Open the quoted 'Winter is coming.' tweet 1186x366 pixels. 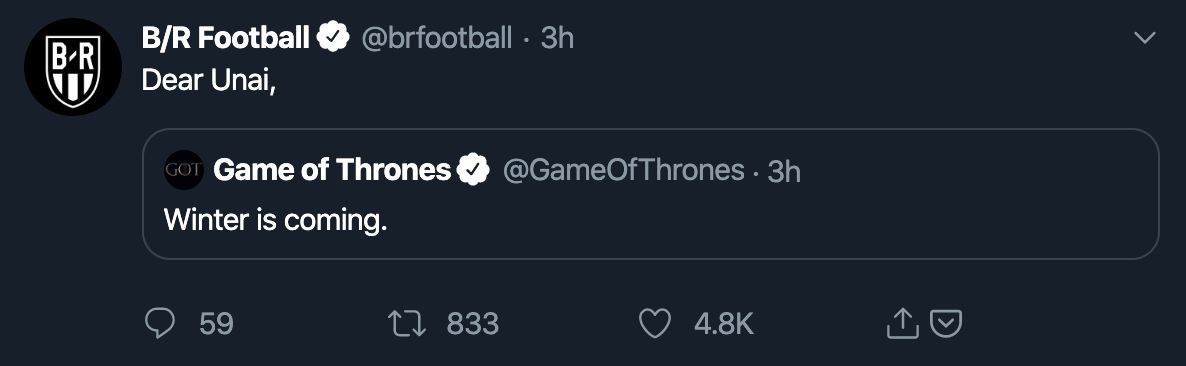click(650, 194)
